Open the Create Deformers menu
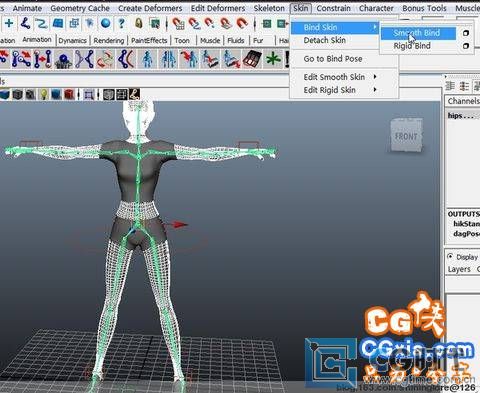This screenshot has width=480, height=393. pyautogui.click(x=150, y=8)
